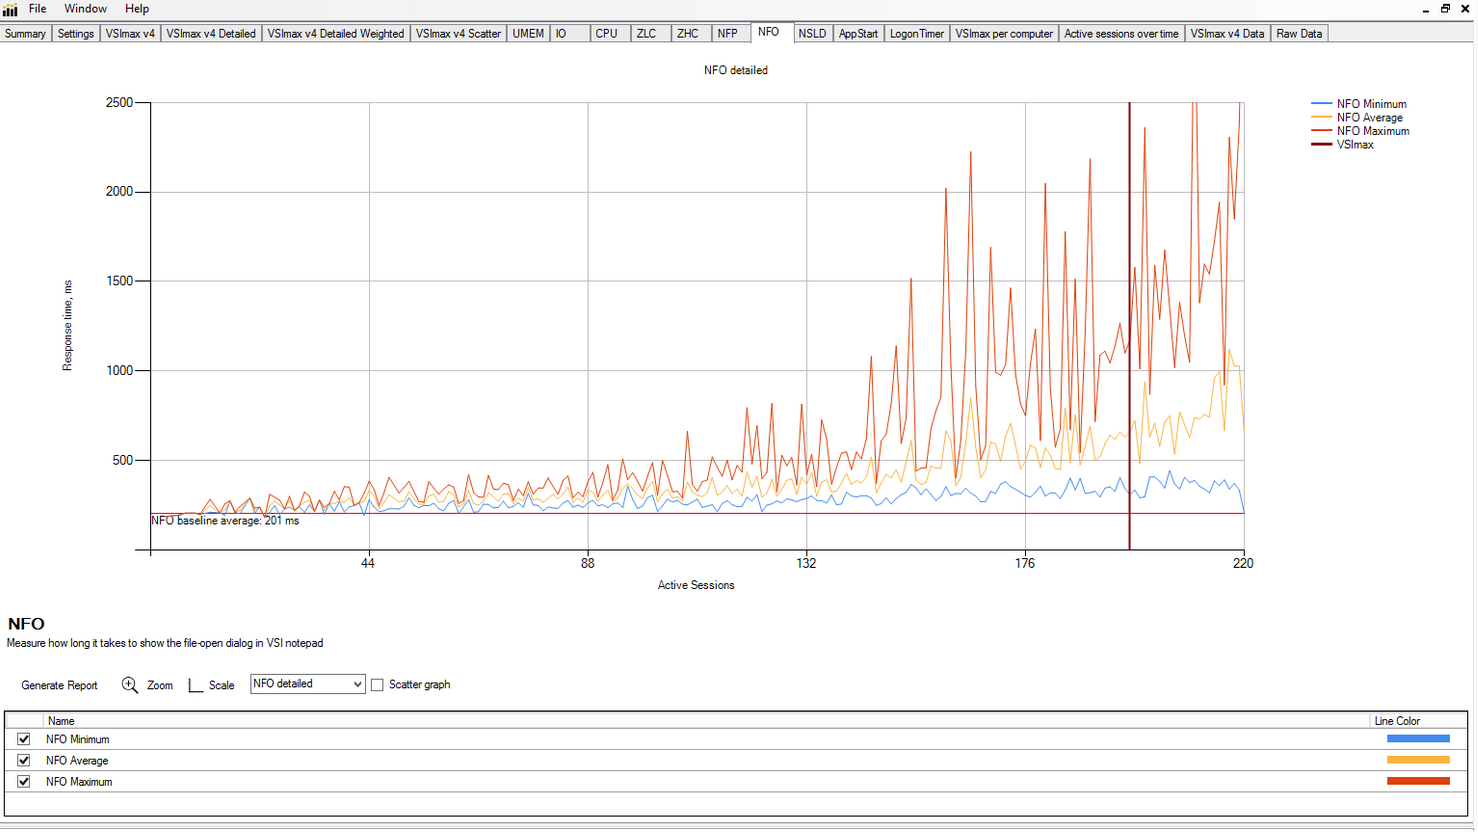Open the File menu

(38, 9)
